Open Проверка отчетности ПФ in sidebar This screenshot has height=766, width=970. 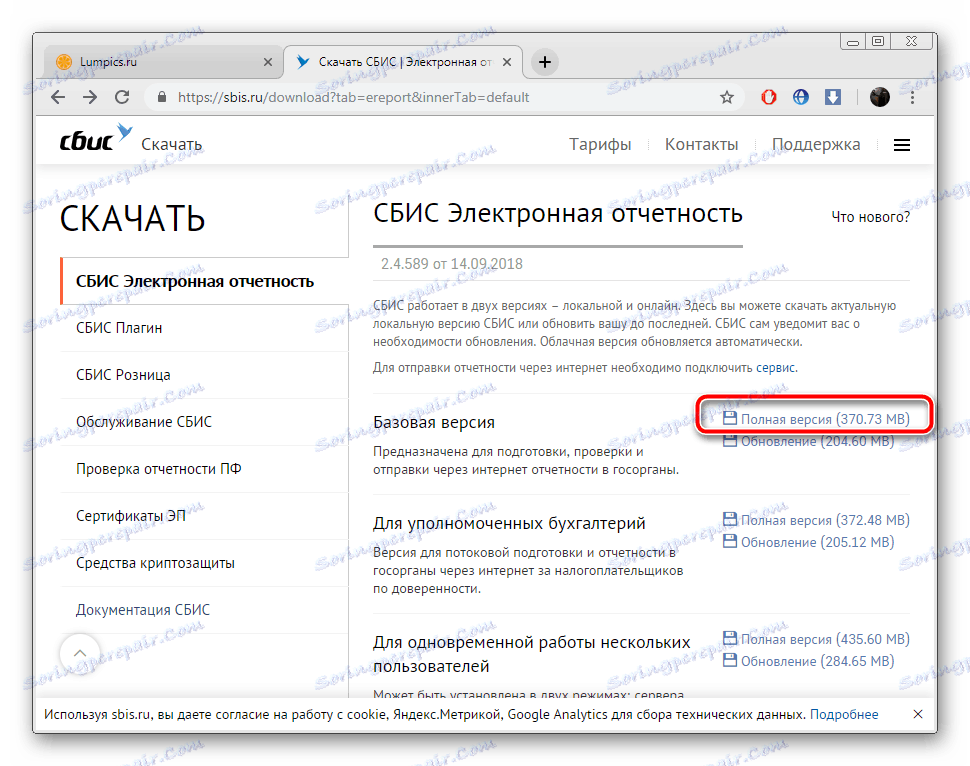(205, 469)
